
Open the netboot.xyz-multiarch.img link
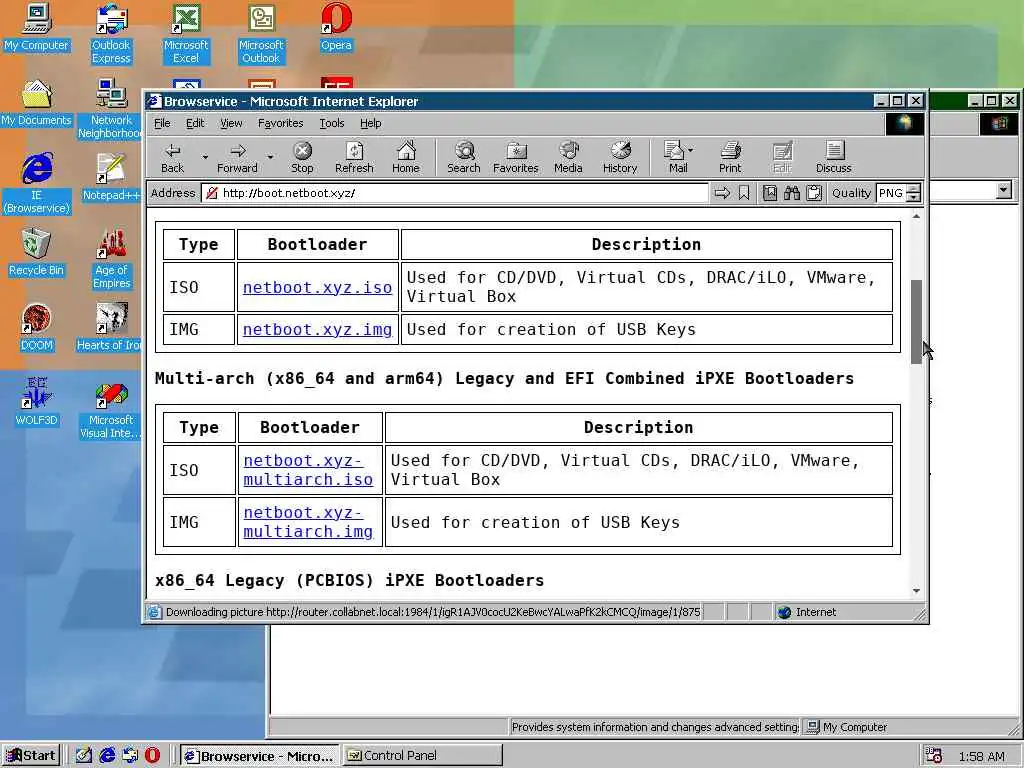click(308, 522)
